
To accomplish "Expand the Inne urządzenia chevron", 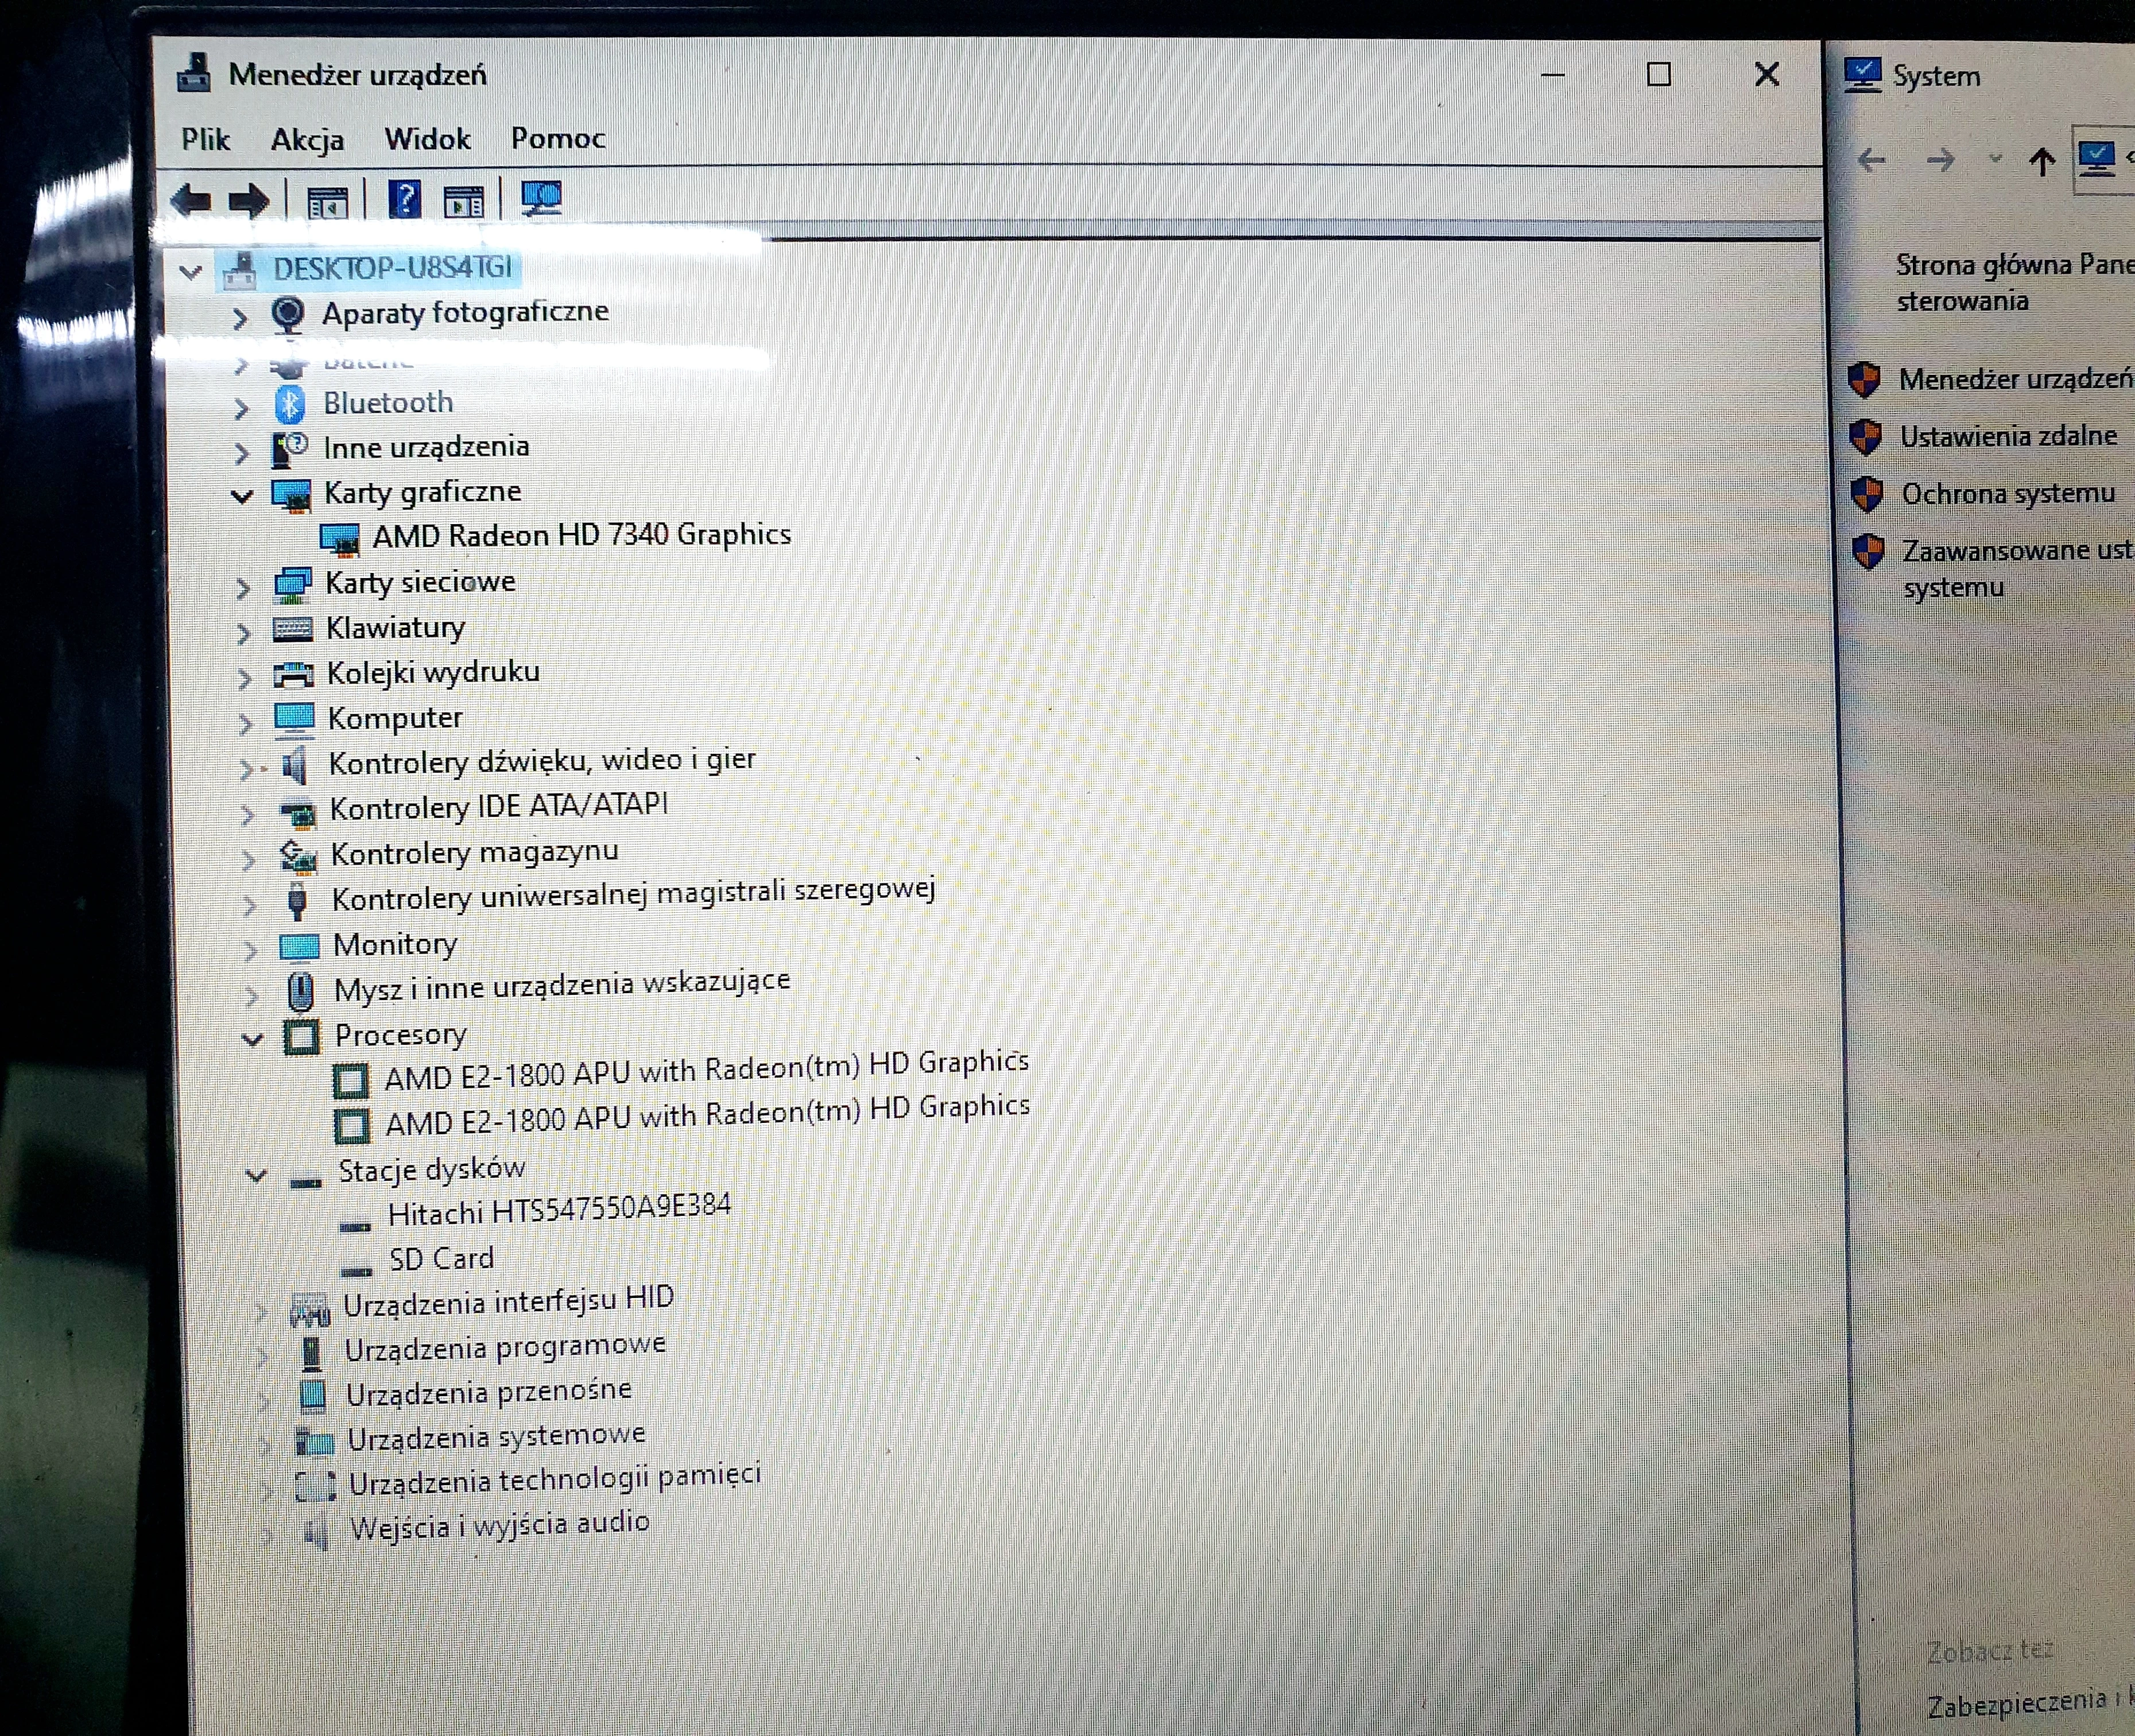I will point(241,453).
